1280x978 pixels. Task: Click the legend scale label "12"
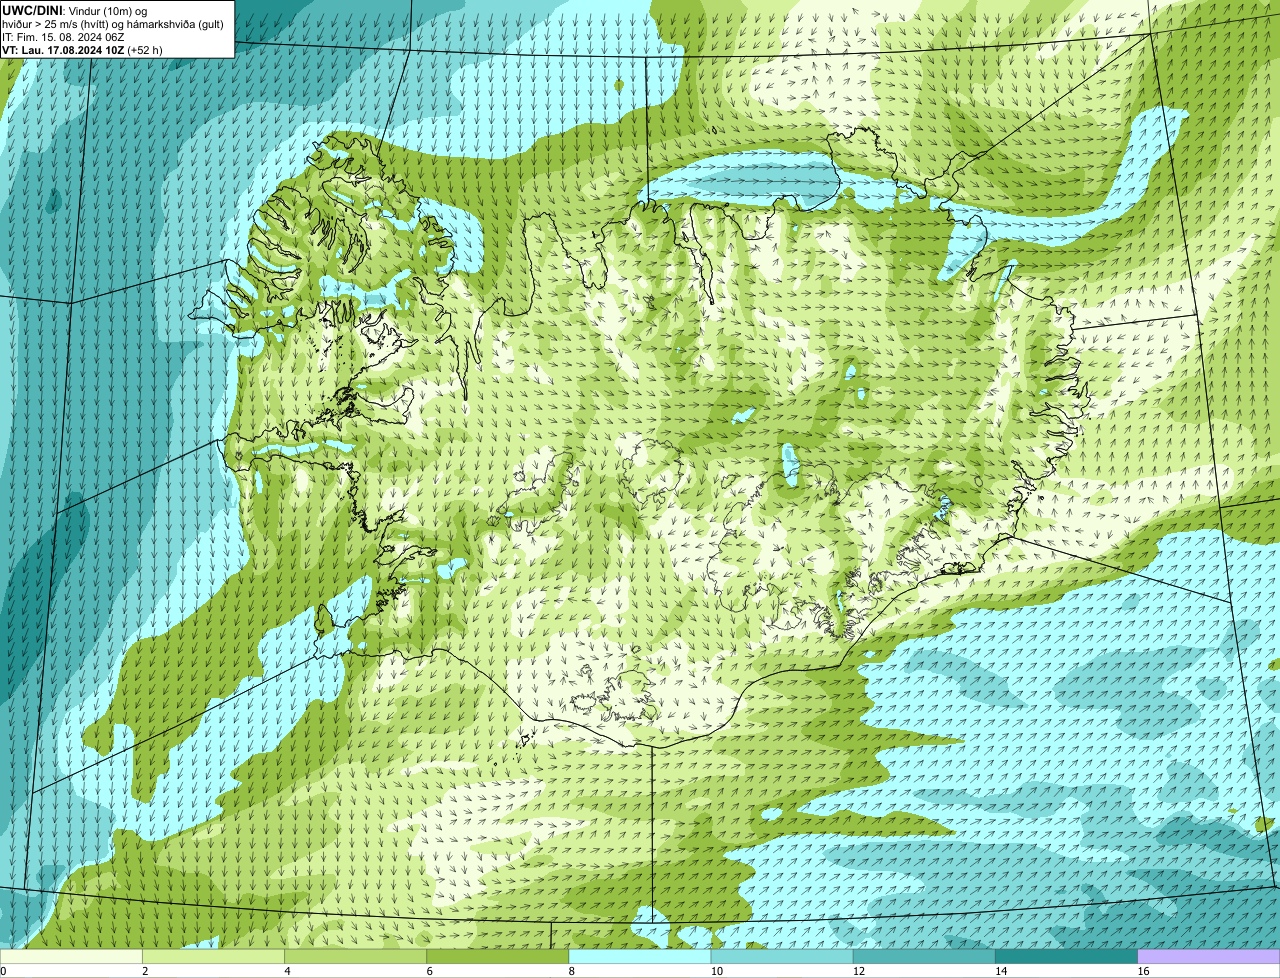point(859,971)
